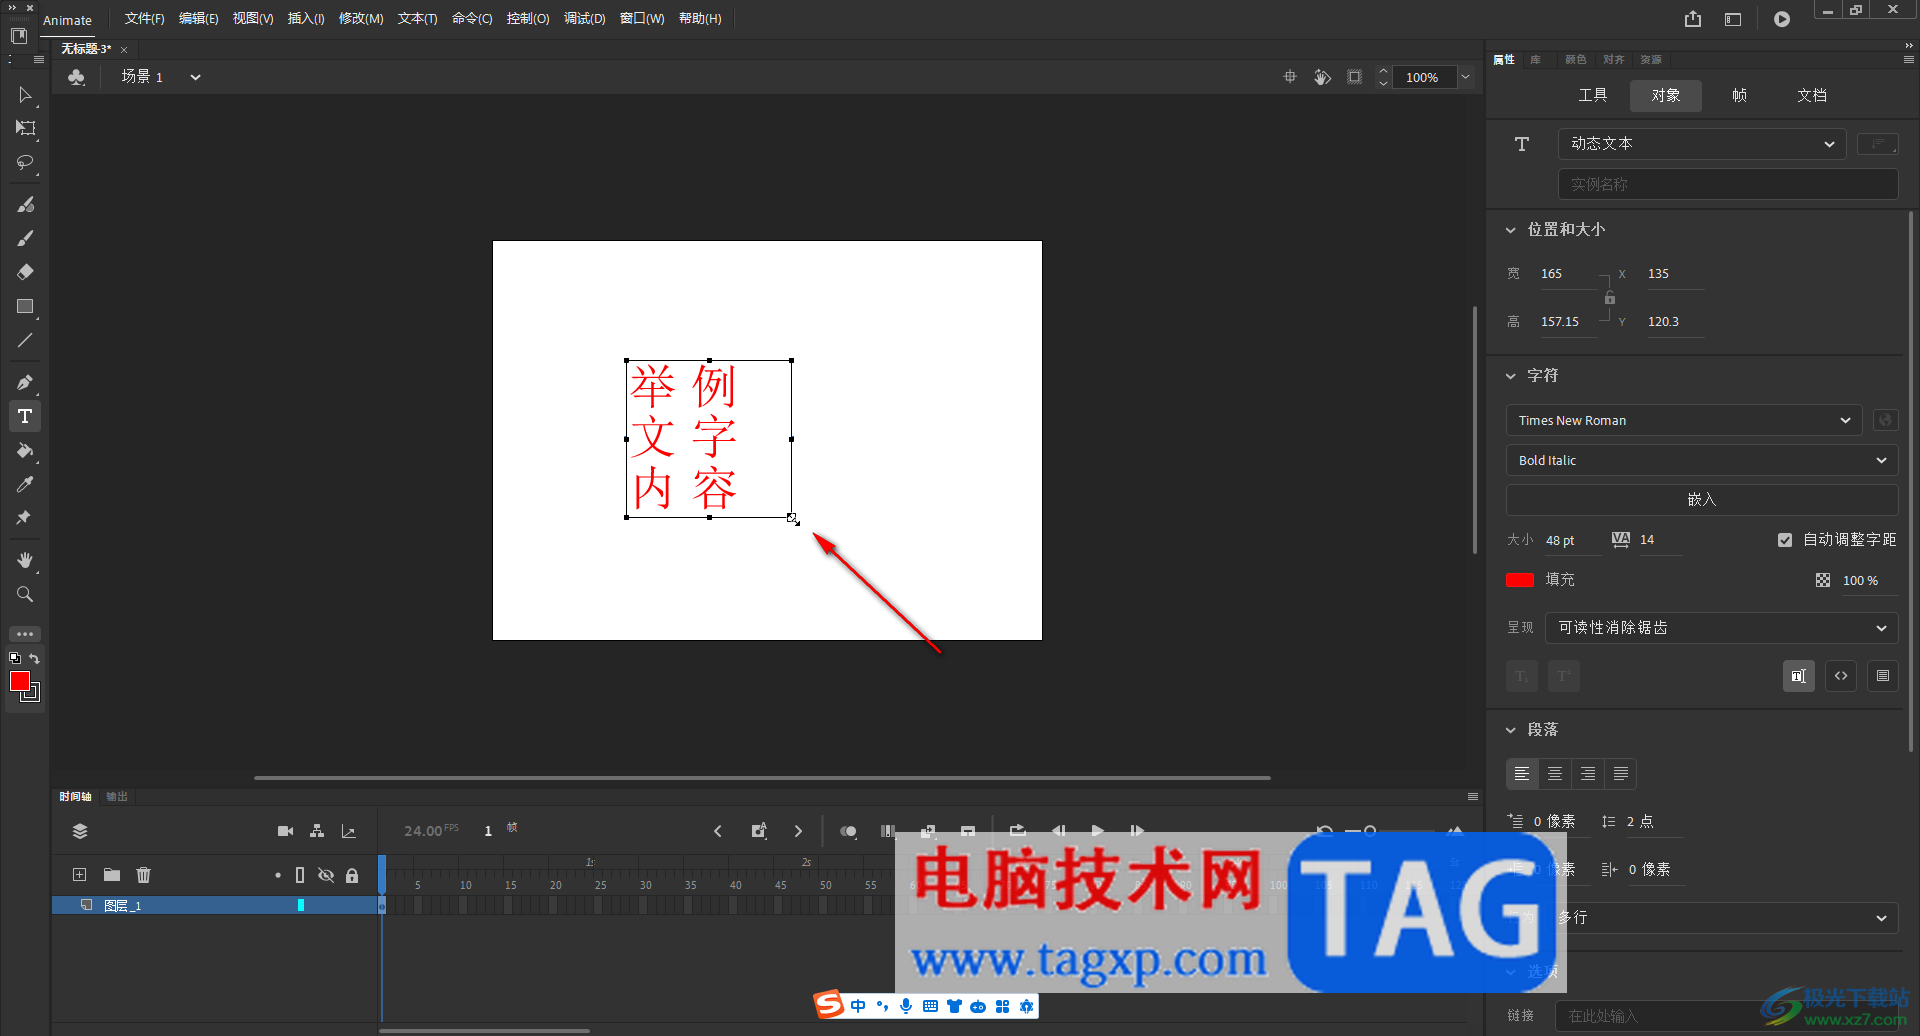The width and height of the screenshot is (1920, 1036).
Task: Open the 修改(M) menu
Action: (x=361, y=19)
